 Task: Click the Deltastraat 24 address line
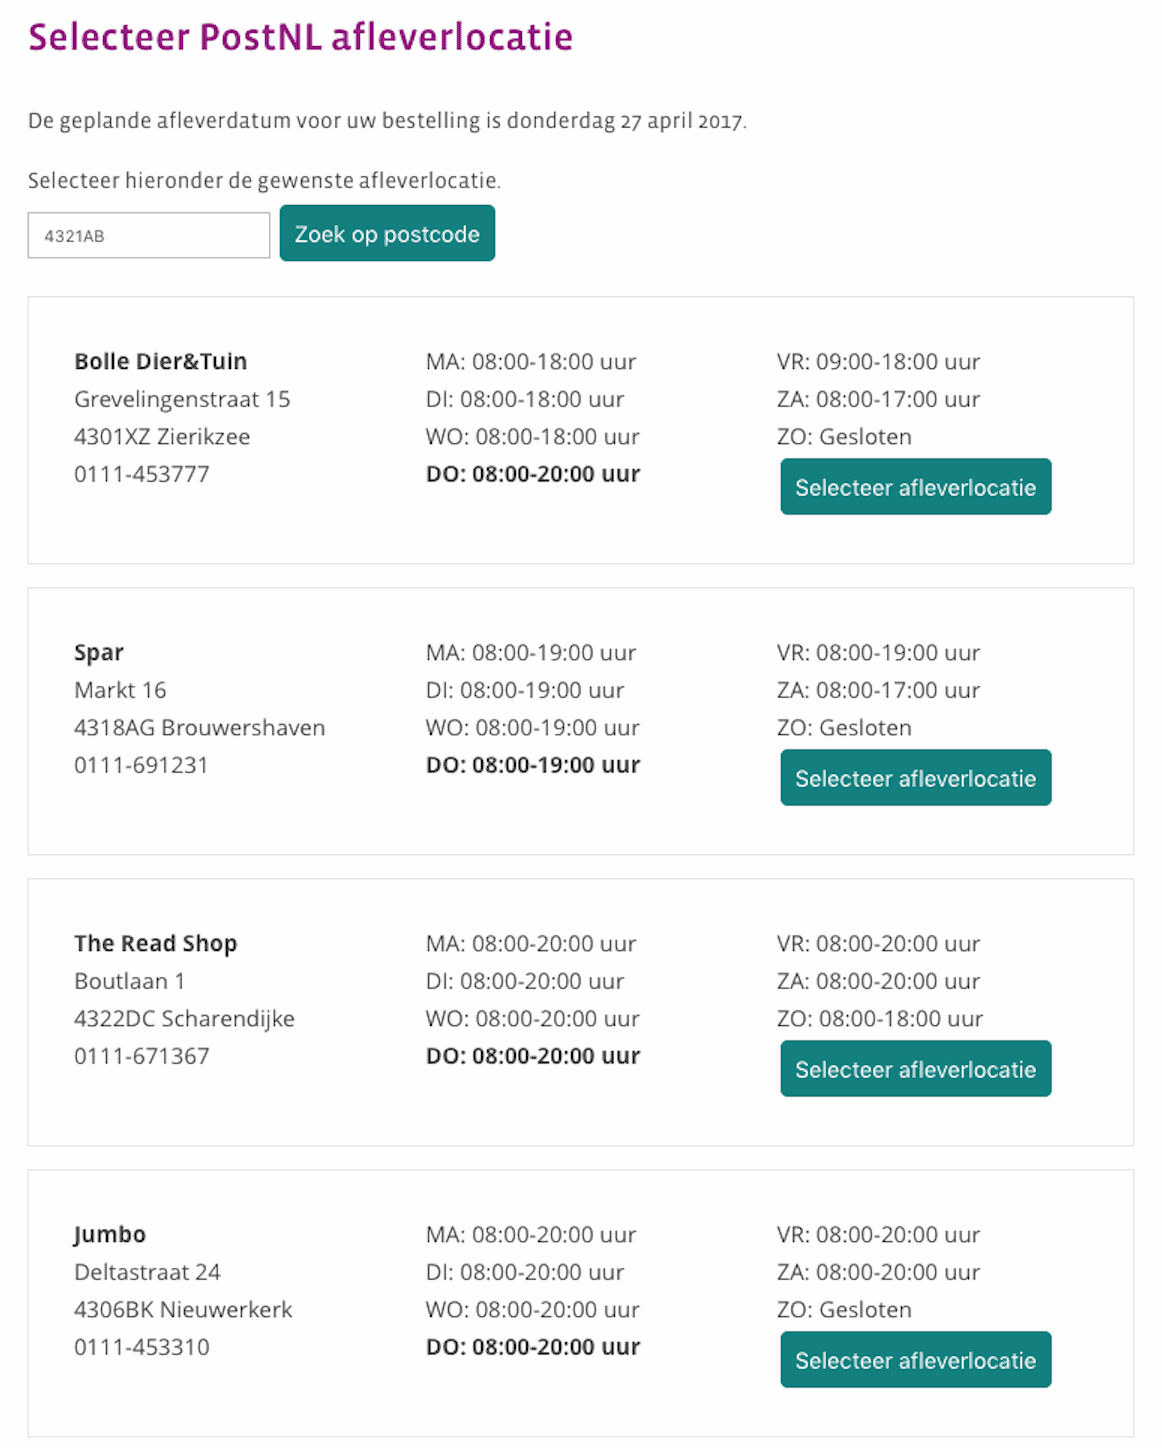point(147,1272)
